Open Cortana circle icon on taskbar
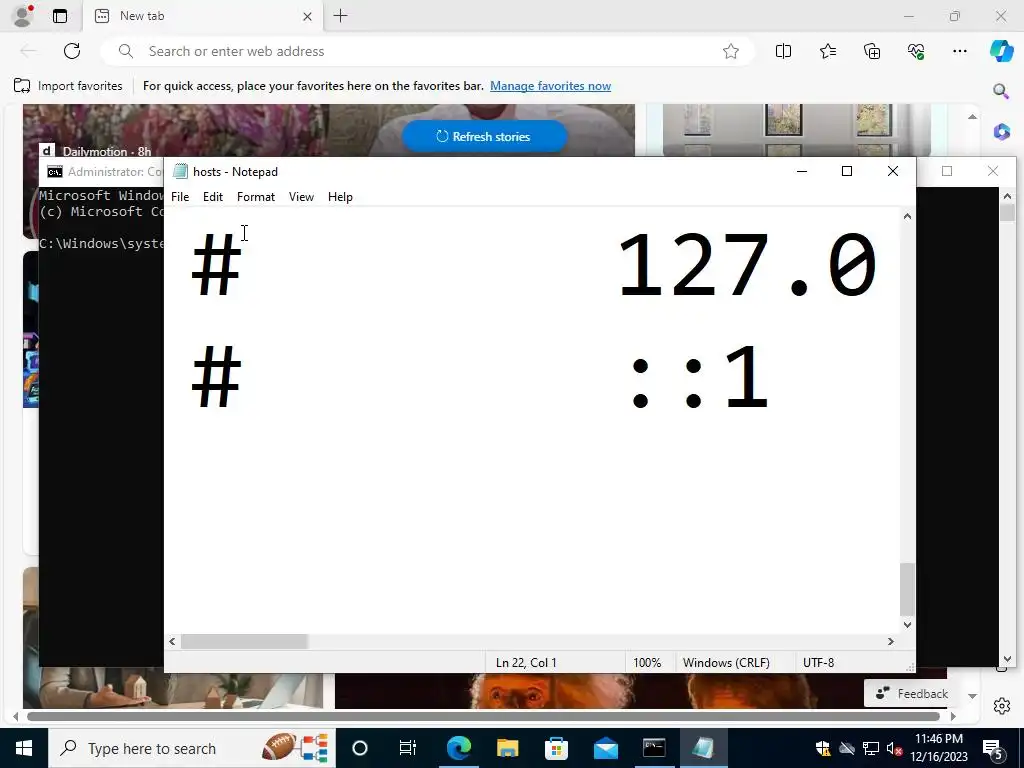 click(x=359, y=748)
